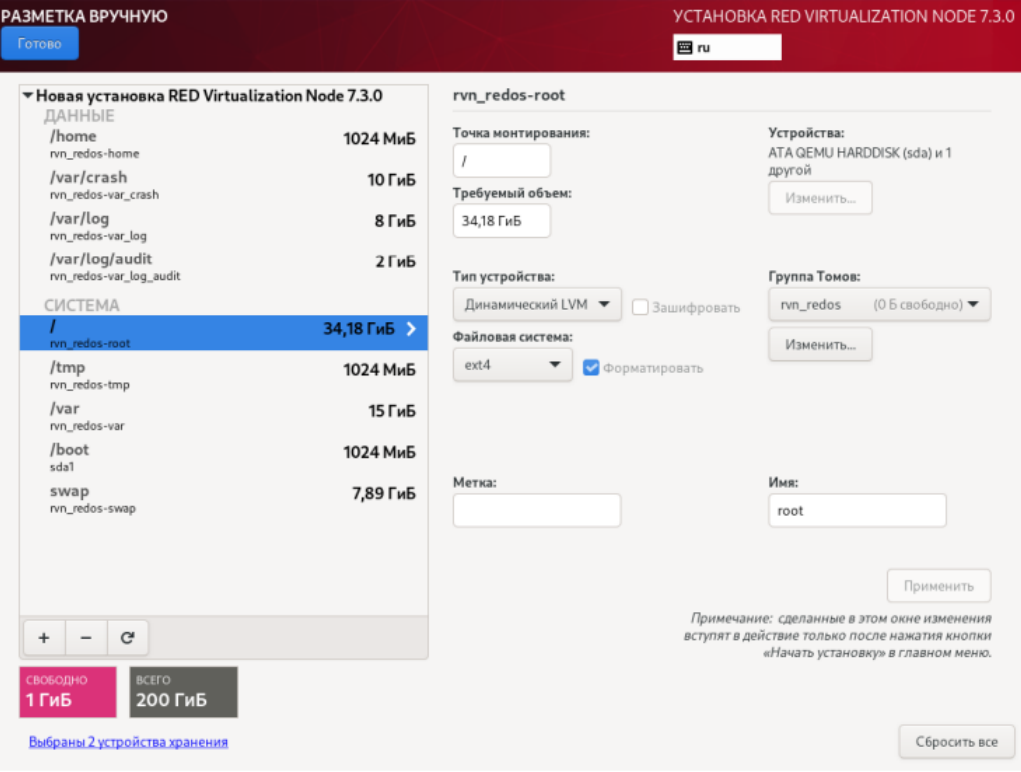Screen dimensions: 1021x772
Task: Click the Сбросить все button
Action: coord(956,742)
